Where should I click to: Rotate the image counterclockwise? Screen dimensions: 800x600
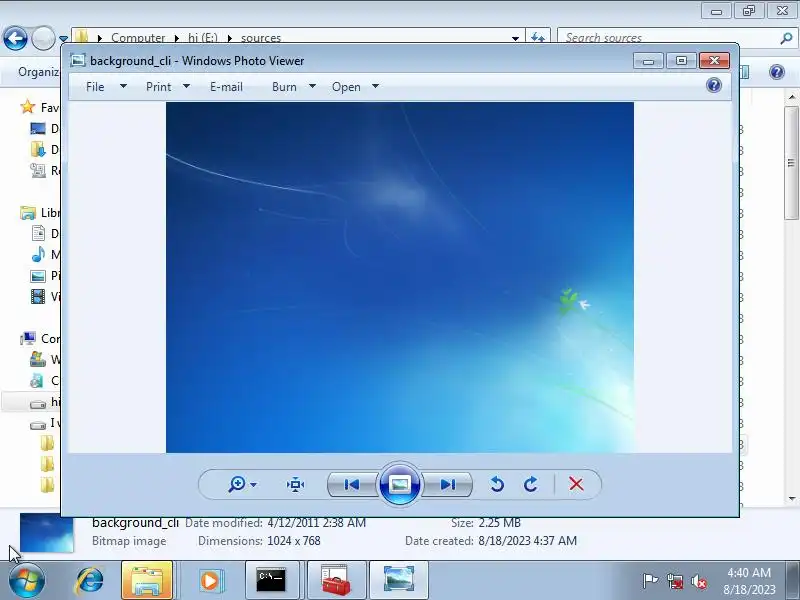496,484
